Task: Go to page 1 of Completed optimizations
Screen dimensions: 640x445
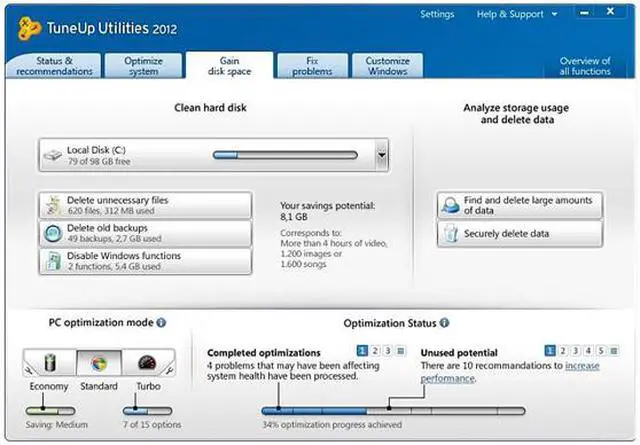Action: [x=362, y=351]
